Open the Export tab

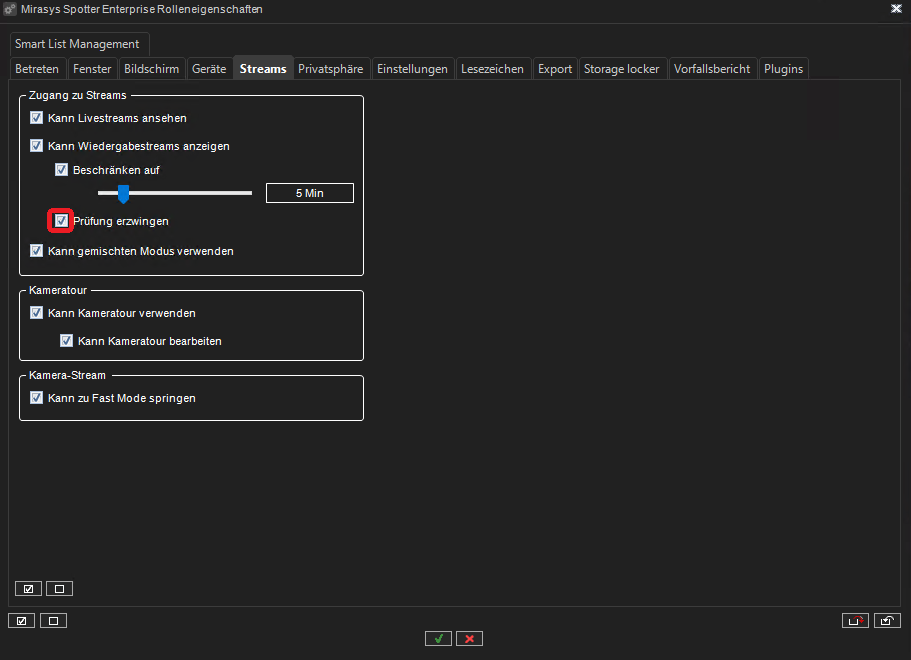[x=554, y=68]
